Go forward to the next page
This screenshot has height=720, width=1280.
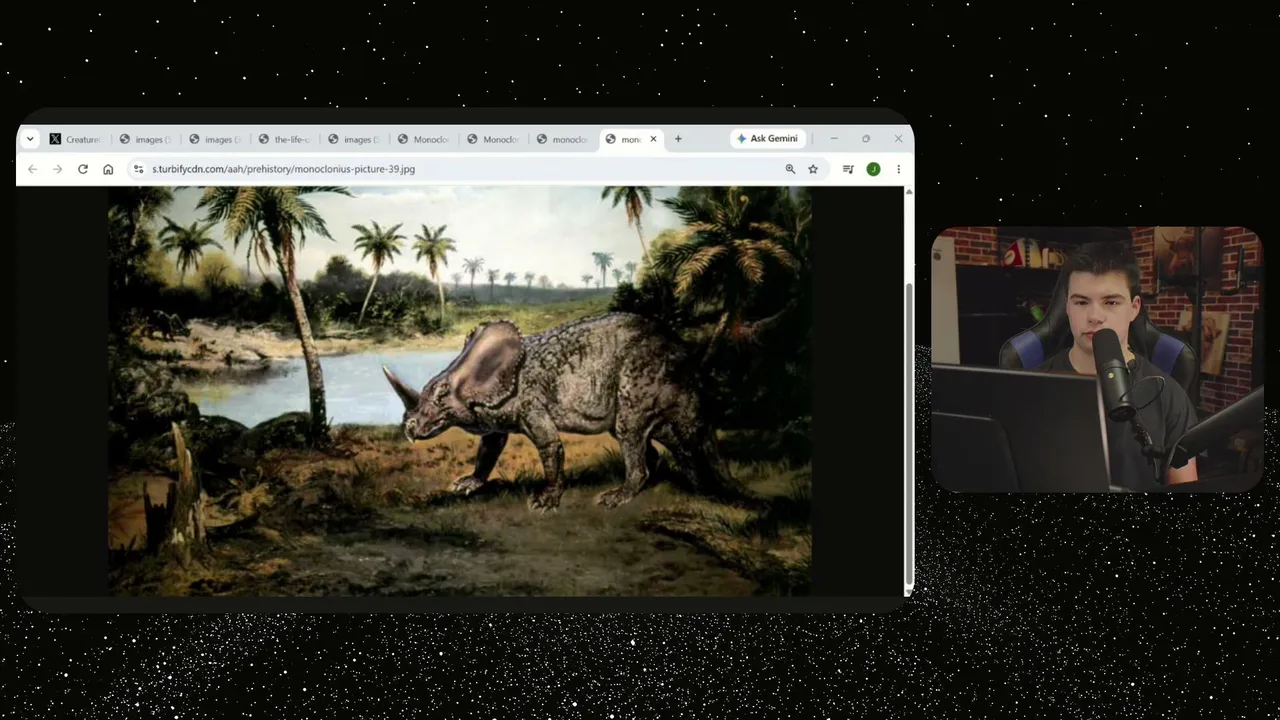click(x=57, y=169)
